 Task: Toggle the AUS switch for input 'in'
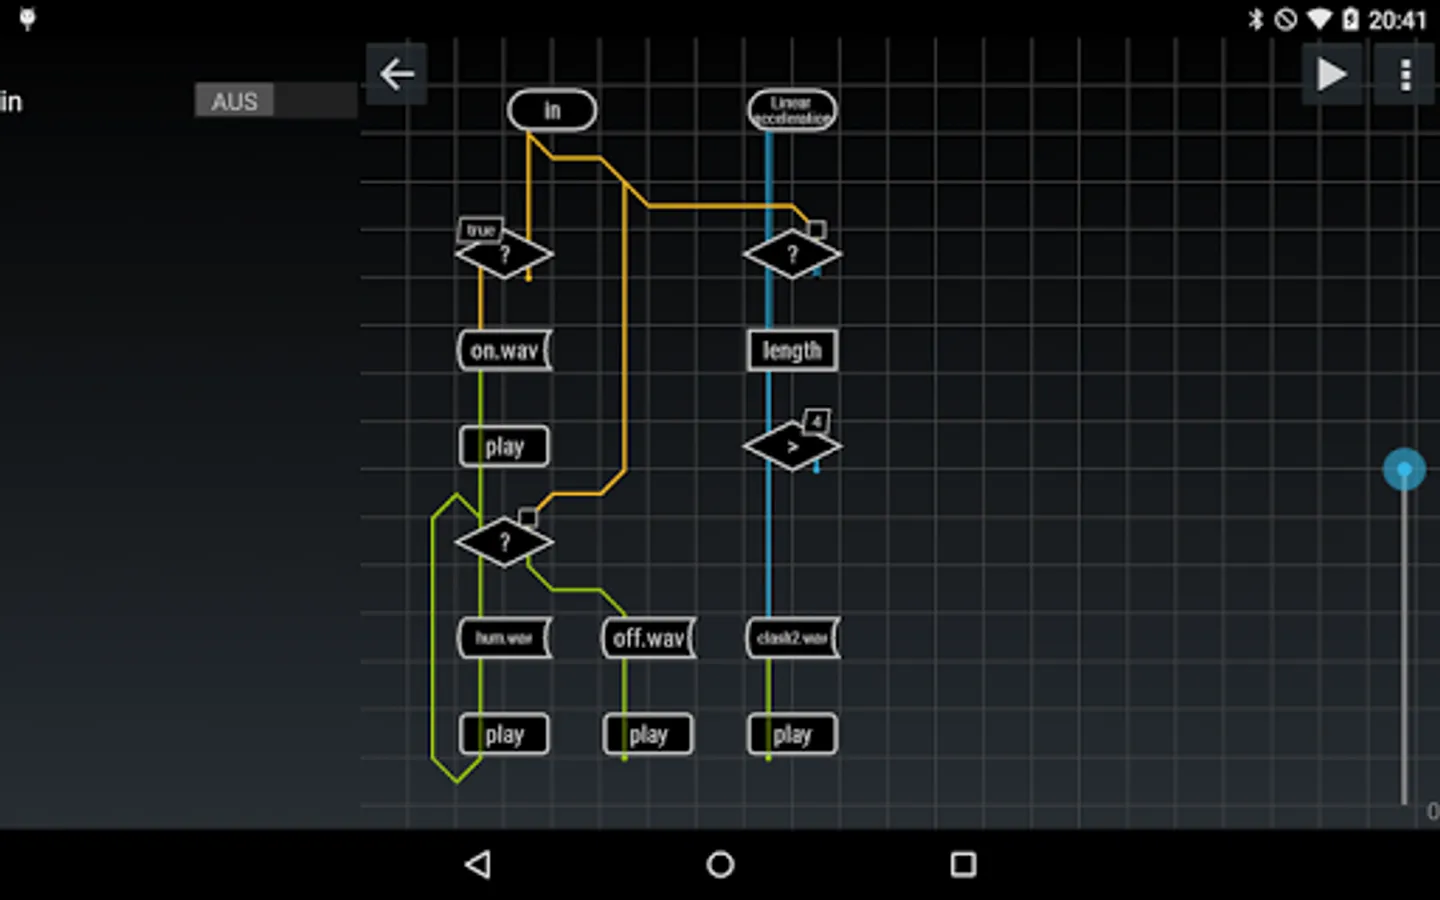point(275,101)
